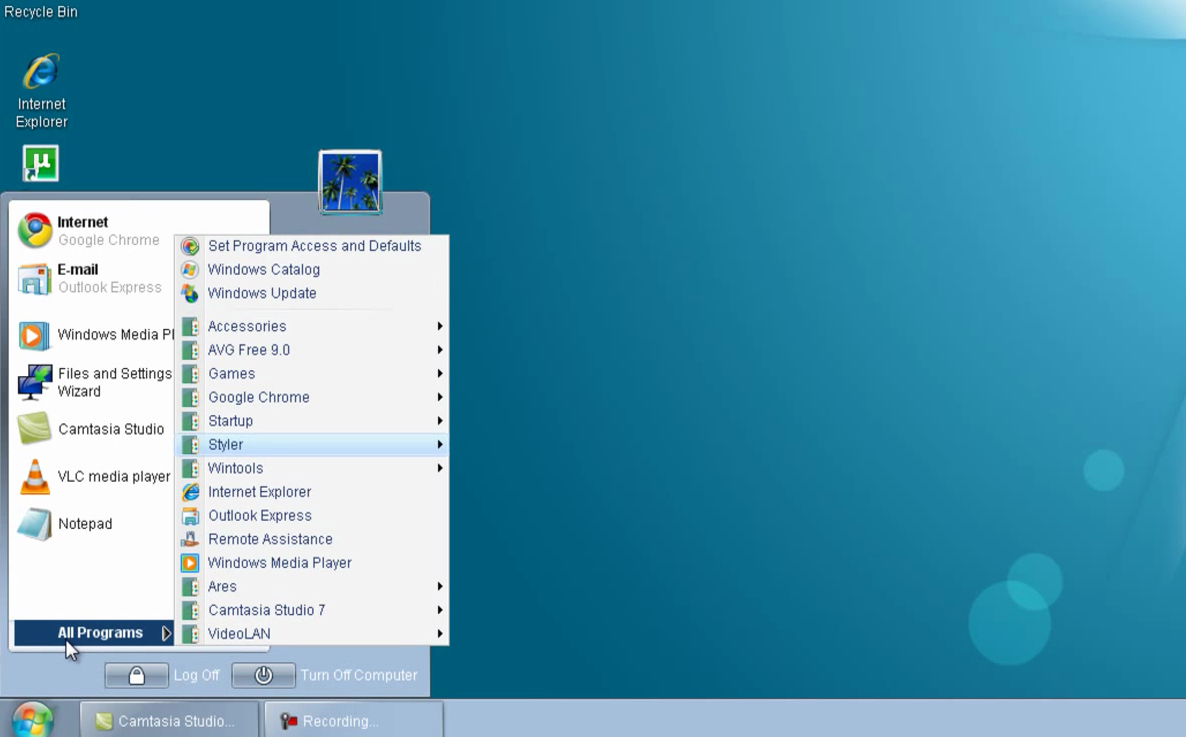Click the Google Chrome icon beside Internet
Screen dimensions: 1186x737
(35, 231)
